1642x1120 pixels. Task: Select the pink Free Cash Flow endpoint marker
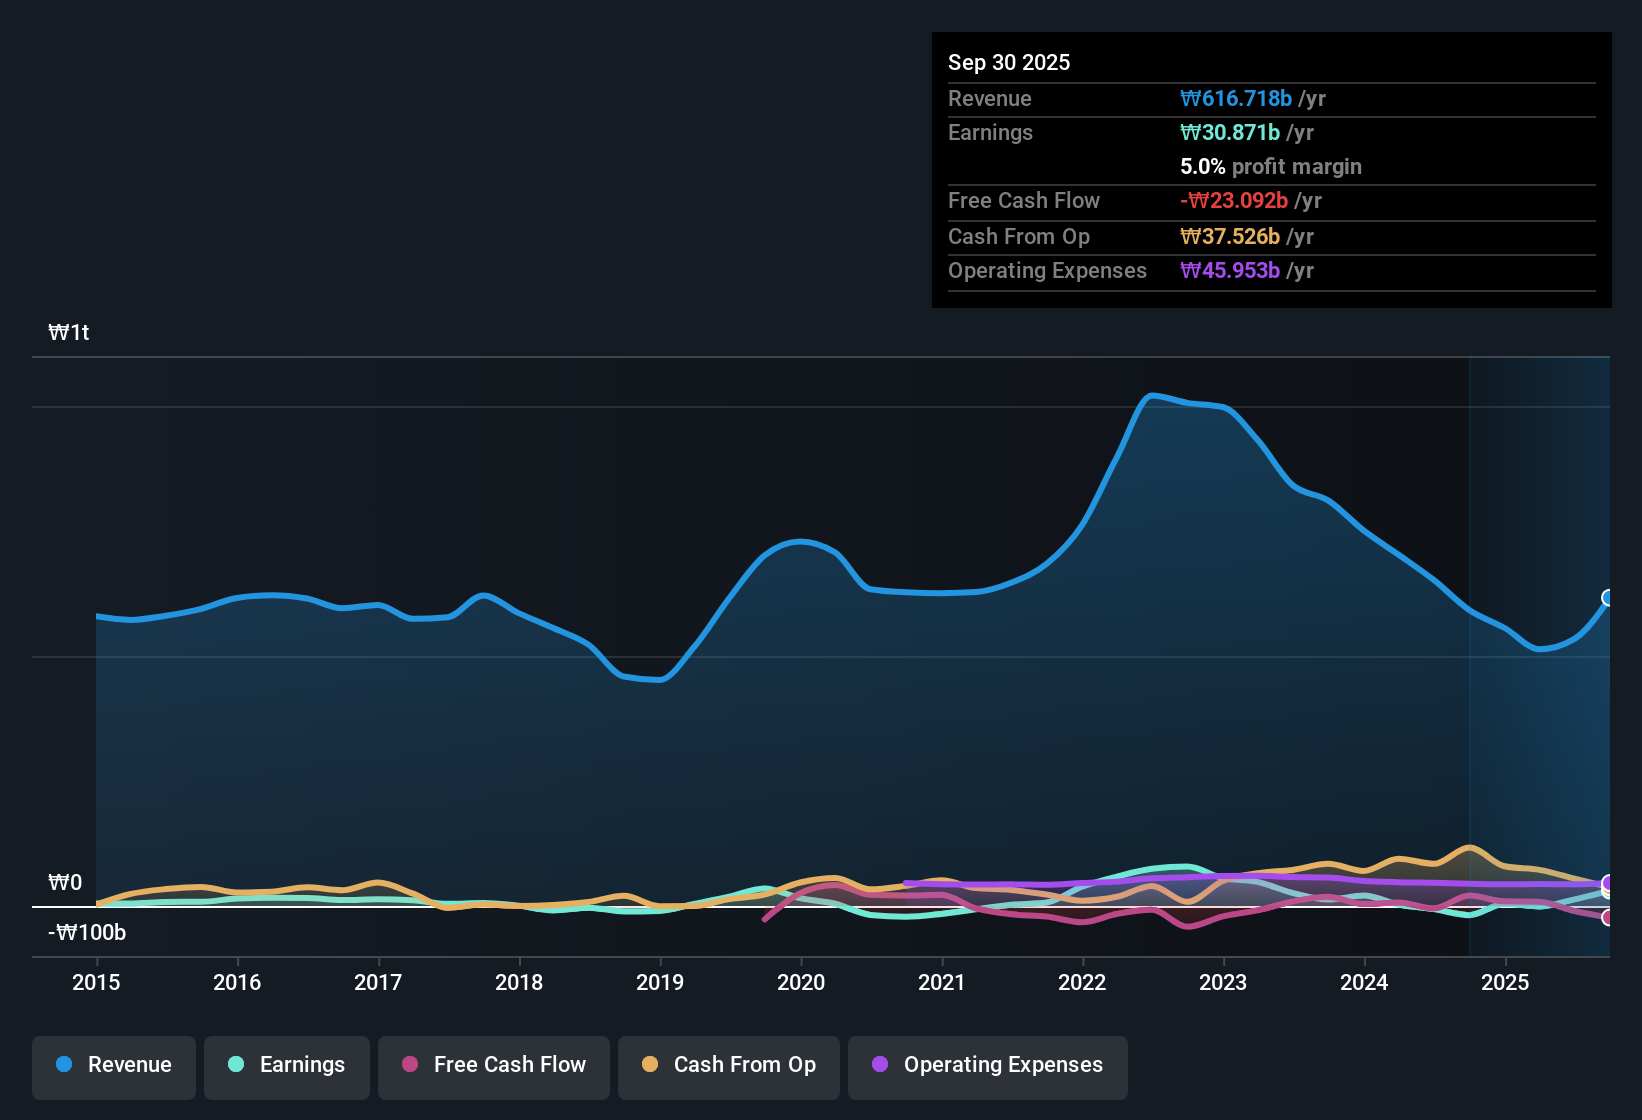pyautogui.click(x=1608, y=917)
